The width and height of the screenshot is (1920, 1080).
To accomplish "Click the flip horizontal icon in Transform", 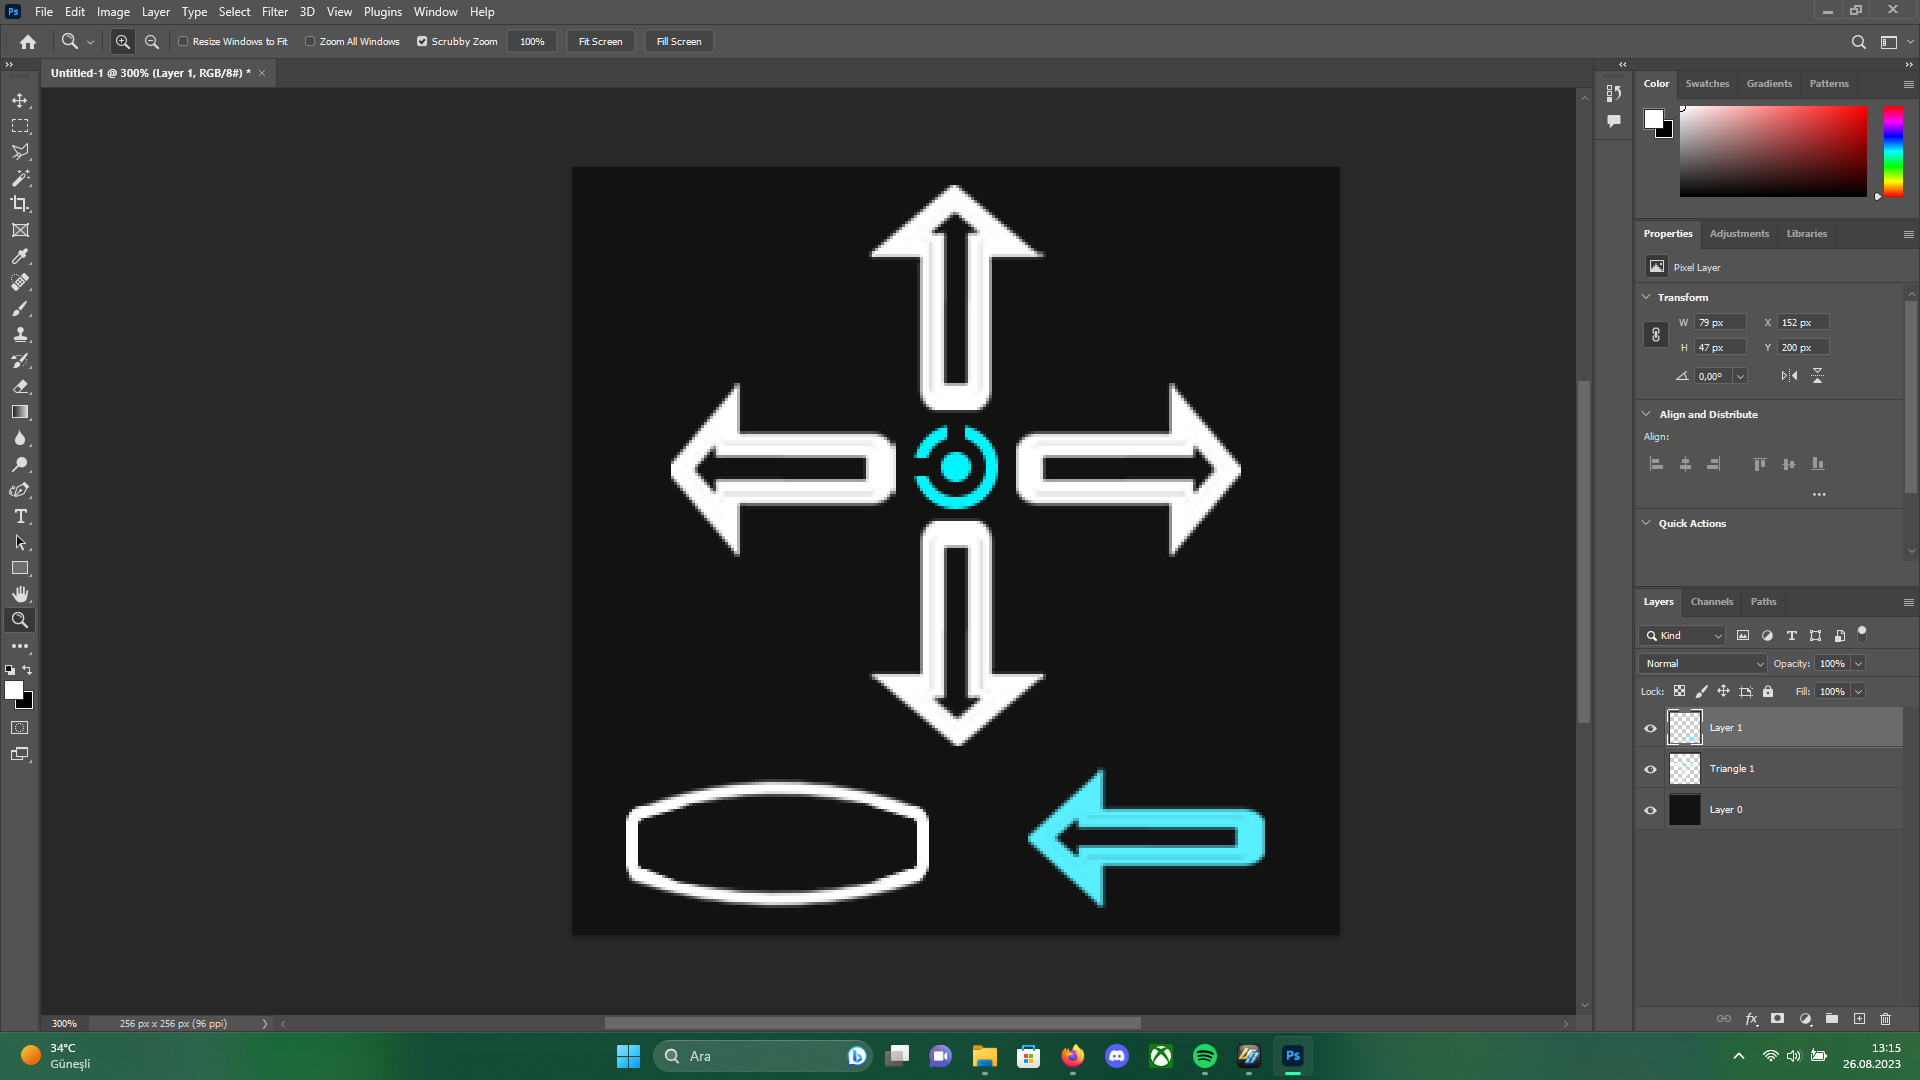I will tap(1789, 376).
